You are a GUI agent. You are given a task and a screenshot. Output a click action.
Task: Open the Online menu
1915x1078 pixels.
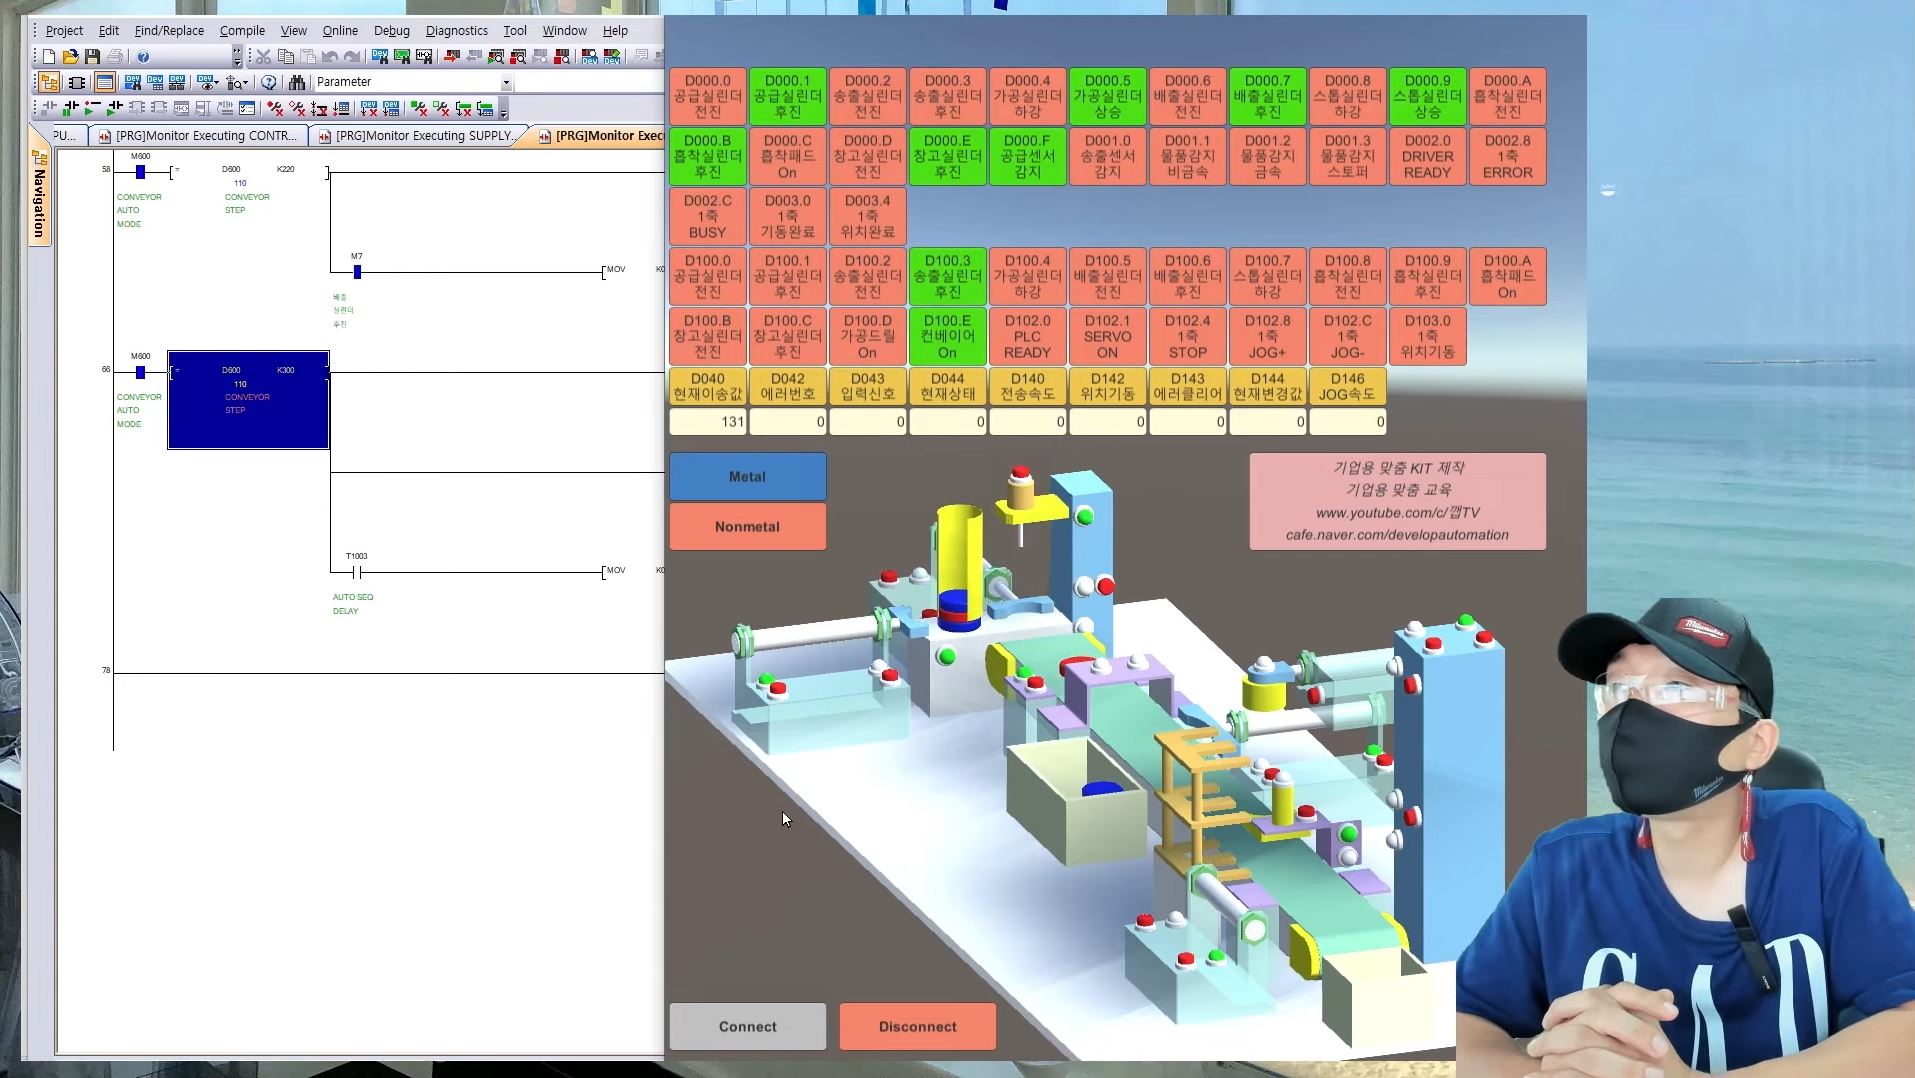pos(340,31)
